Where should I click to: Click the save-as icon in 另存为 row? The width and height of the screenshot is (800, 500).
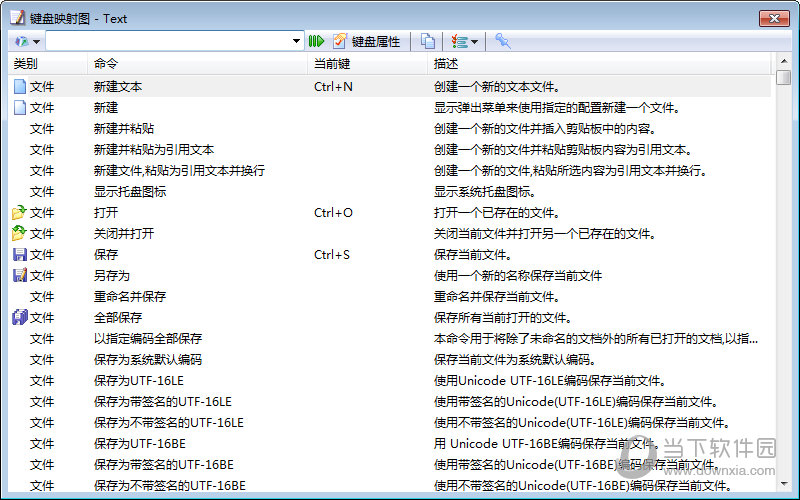[x=20, y=276]
